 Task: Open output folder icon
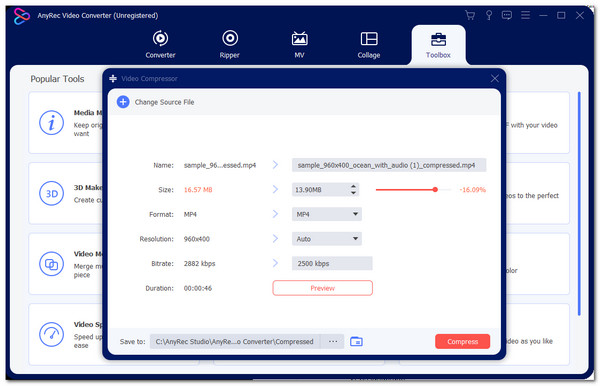coord(356,341)
